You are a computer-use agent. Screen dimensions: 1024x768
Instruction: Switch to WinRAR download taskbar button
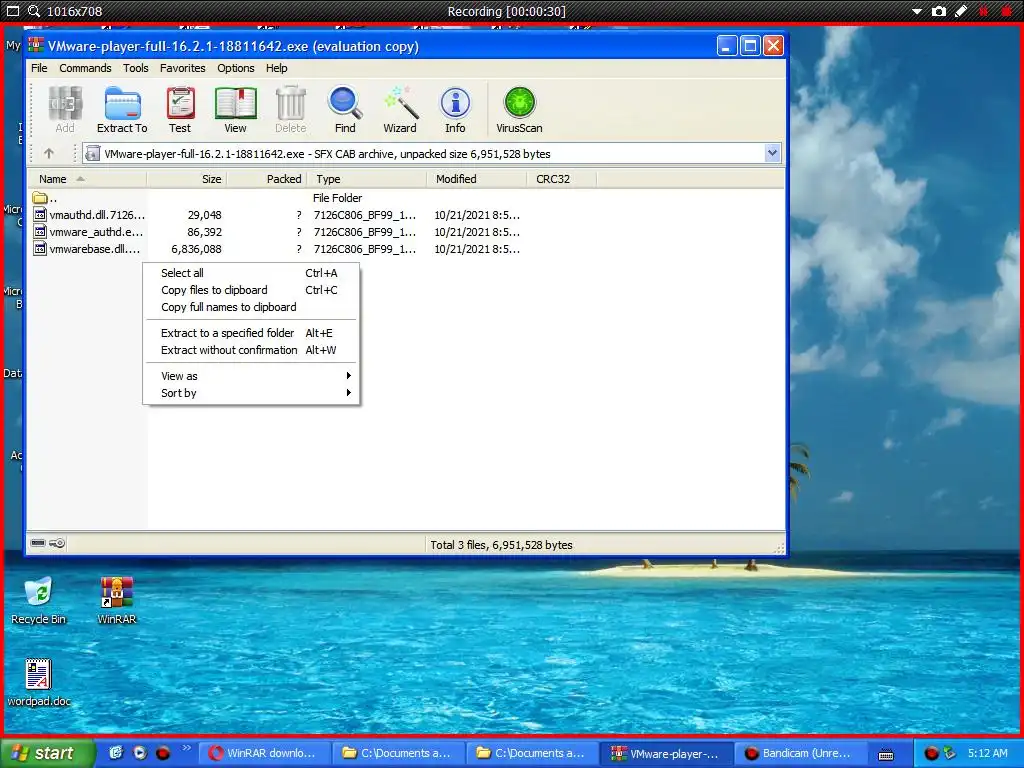tap(263, 753)
